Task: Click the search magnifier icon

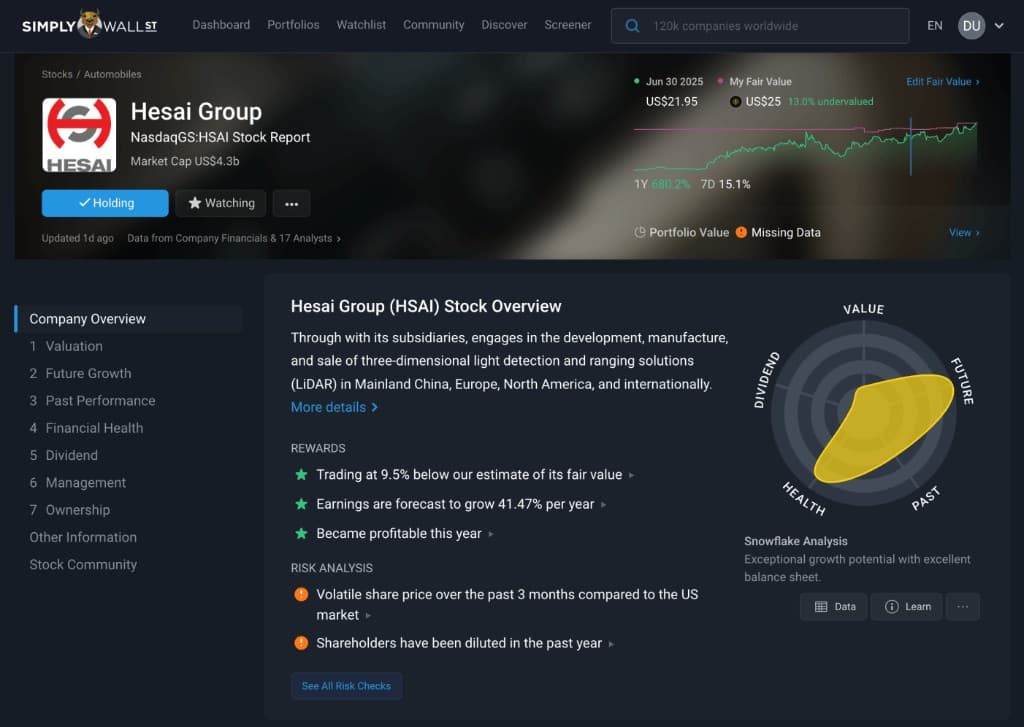Action: (632, 26)
